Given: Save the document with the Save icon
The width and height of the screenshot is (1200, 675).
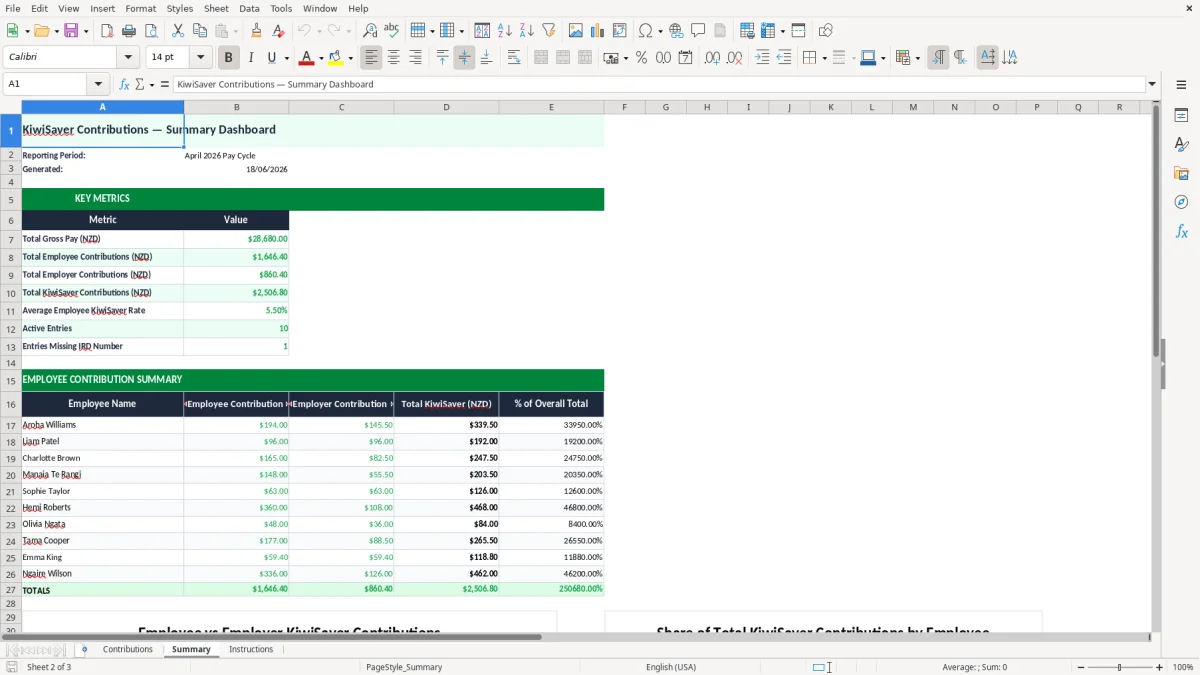Looking at the screenshot, I should 71,31.
